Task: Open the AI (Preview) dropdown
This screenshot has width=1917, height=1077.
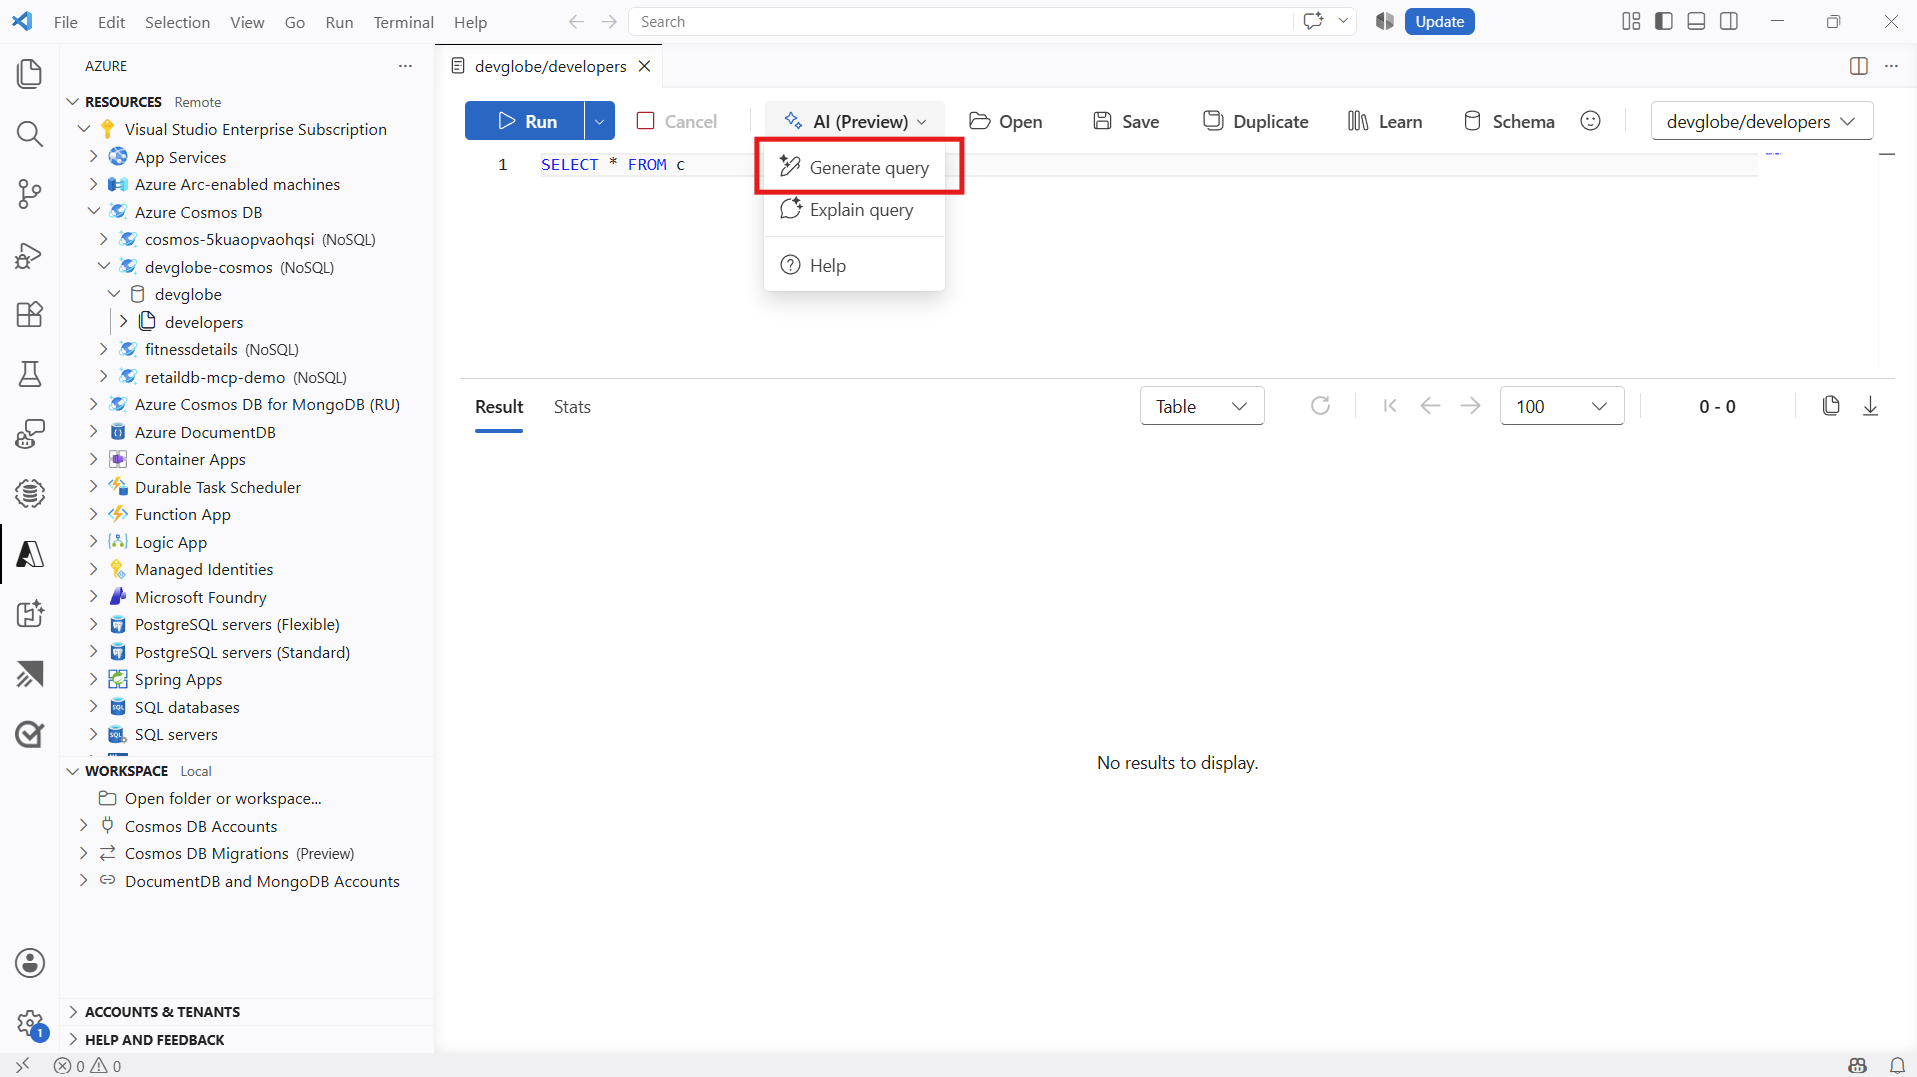Action: pyautogui.click(x=855, y=121)
